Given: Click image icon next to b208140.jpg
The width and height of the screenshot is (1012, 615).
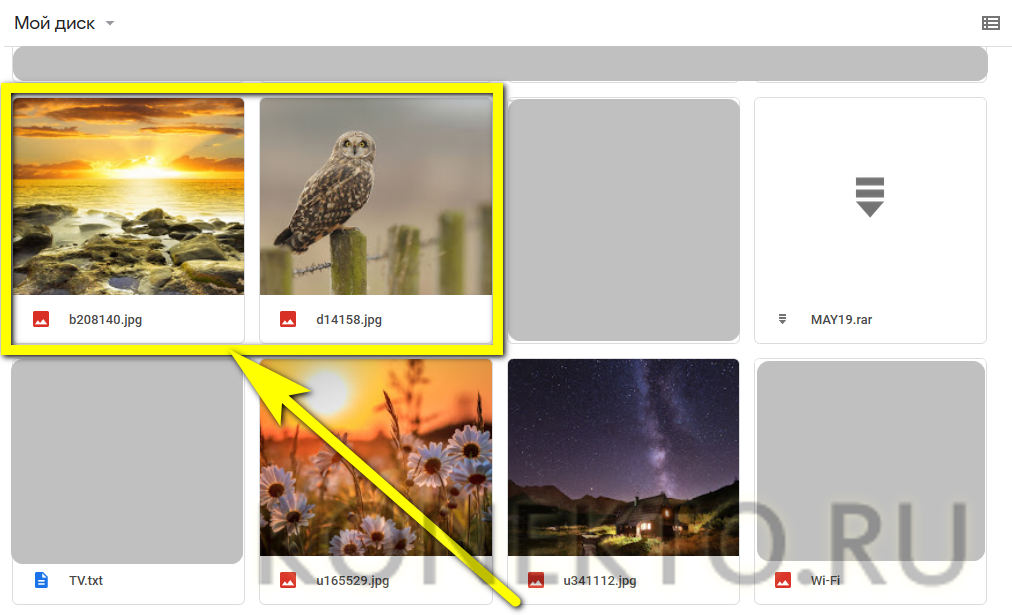Looking at the screenshot, I should [41, 319].
